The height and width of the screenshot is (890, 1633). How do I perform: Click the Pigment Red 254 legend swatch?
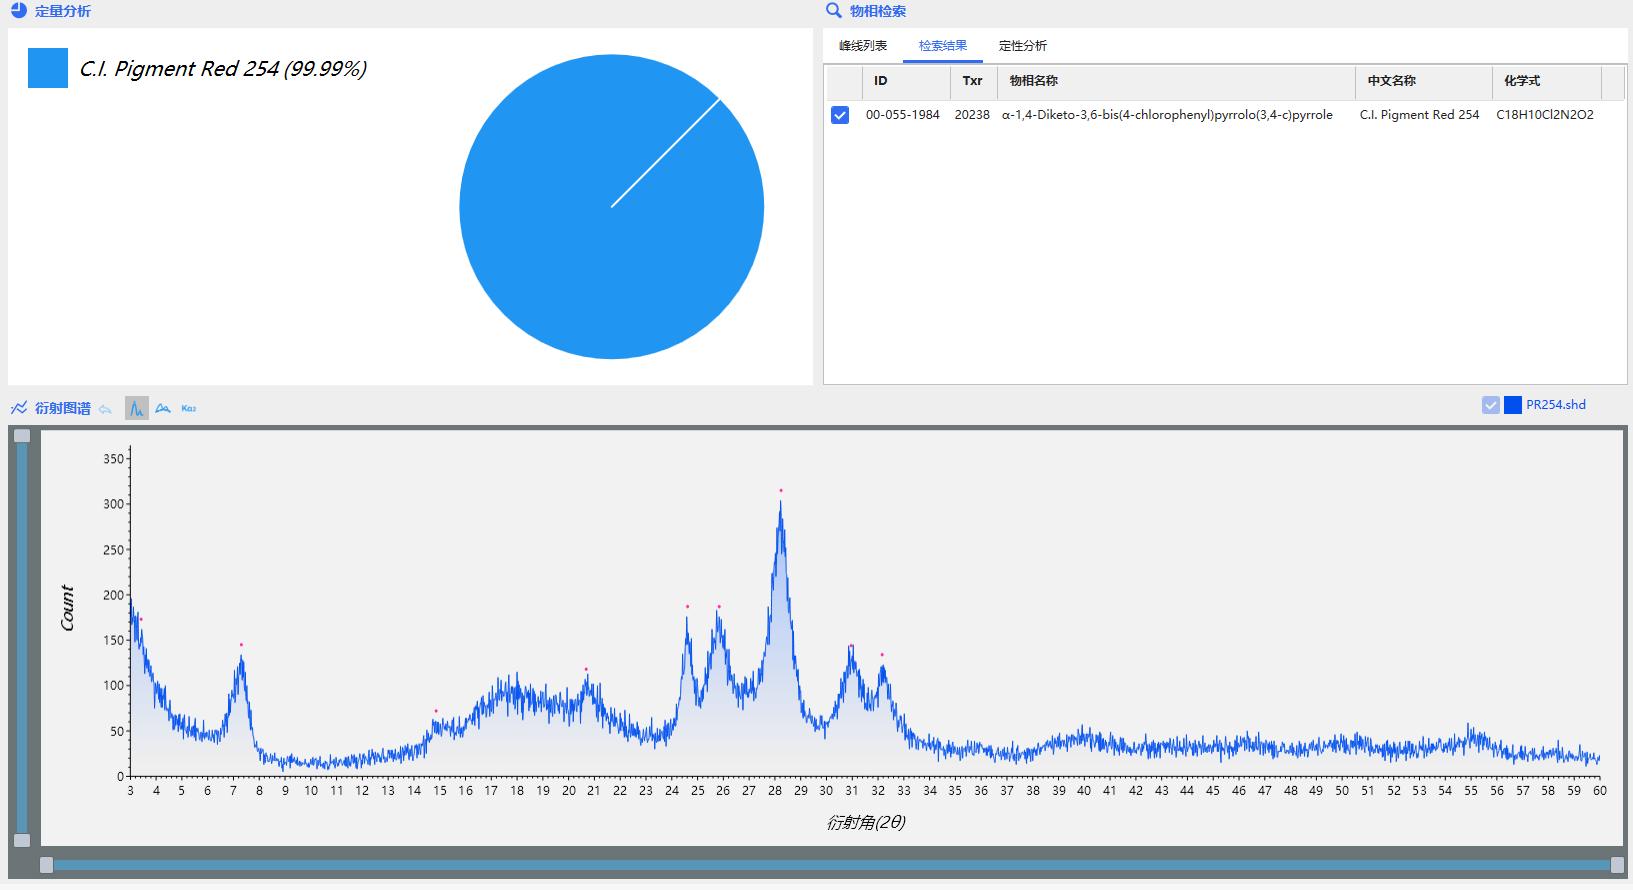pyautogui.click(x=48, y=68)
